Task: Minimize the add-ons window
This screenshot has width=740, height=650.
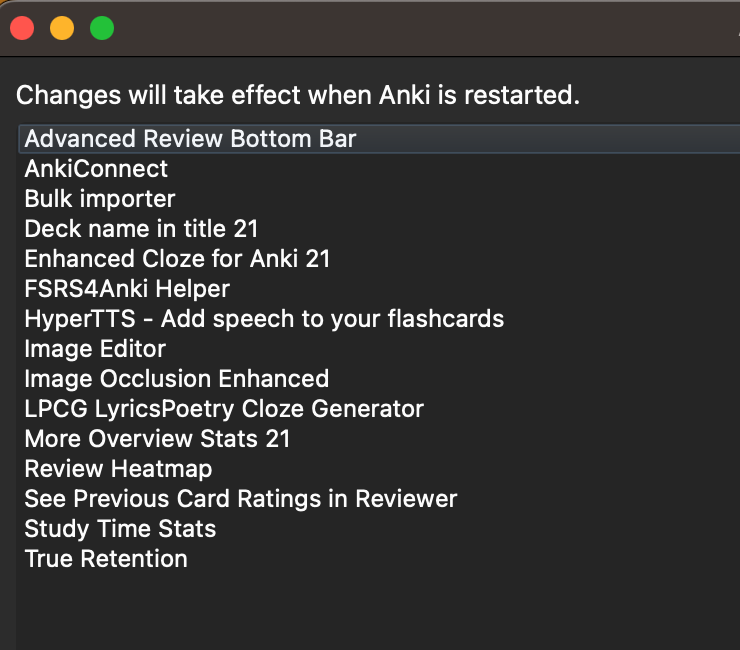Action: (x=62, y=29)
